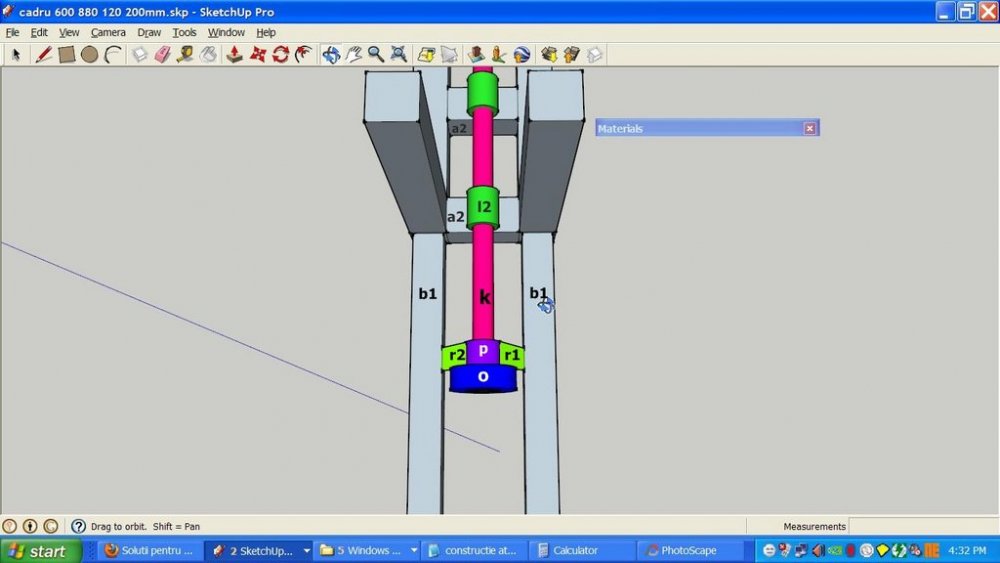Close the Materials panel
The width and height of the screenshot is (1000, 563).
coord(809,128)
